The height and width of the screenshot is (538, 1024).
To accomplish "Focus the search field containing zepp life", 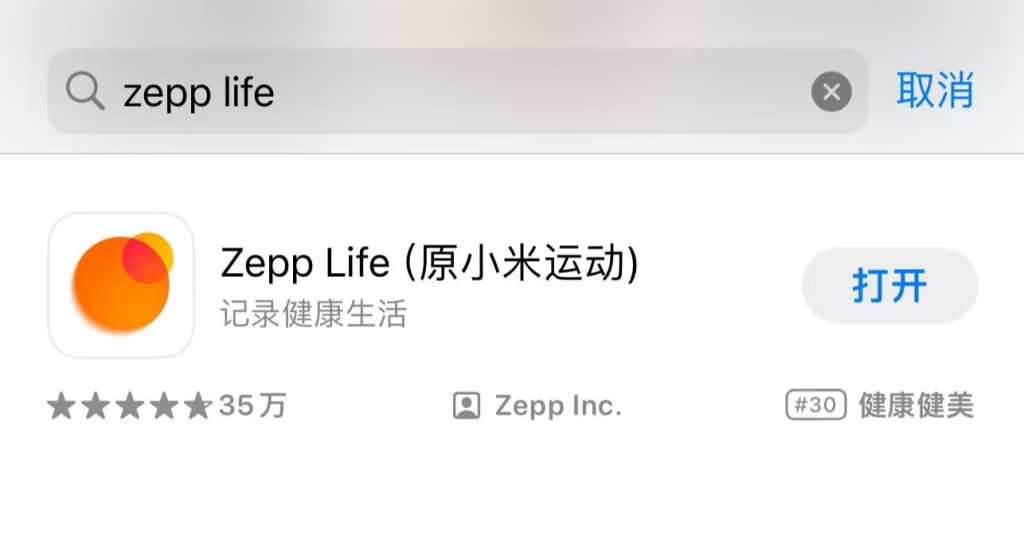I will pyautogui.click(x=458, y=91).
